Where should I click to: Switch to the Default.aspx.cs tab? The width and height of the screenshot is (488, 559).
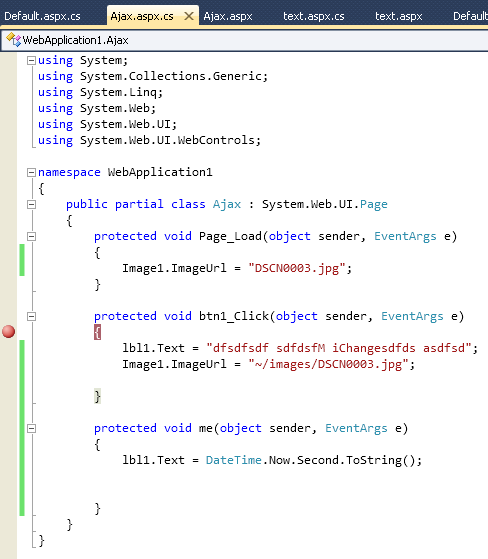[x=42, y=16]
